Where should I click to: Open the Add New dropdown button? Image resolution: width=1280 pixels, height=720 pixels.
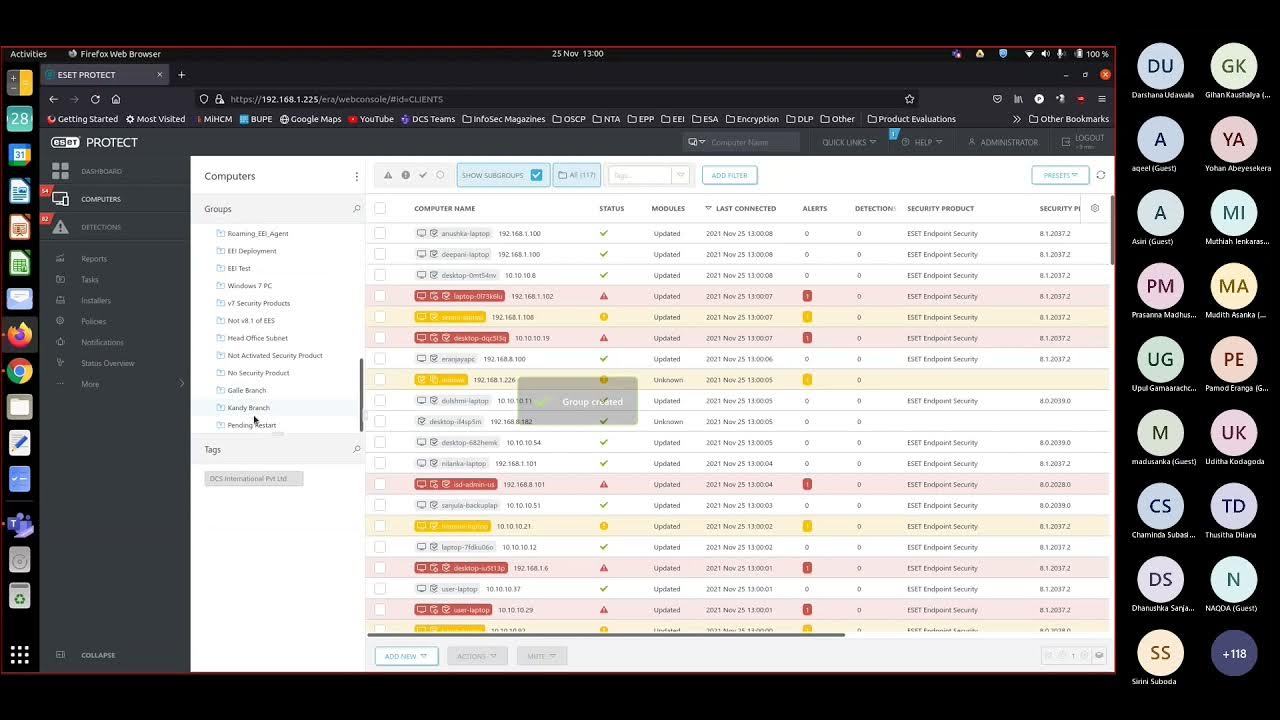406,656
